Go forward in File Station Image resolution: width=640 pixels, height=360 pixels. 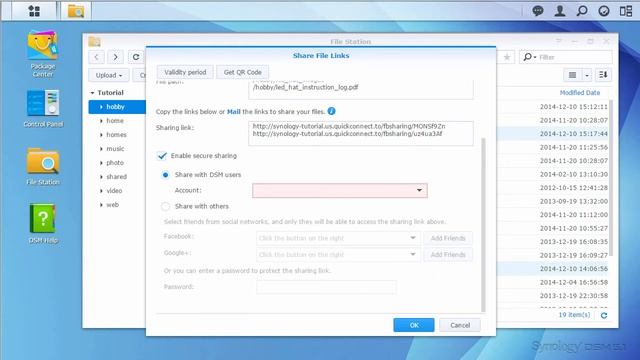(x=116, y=57)
